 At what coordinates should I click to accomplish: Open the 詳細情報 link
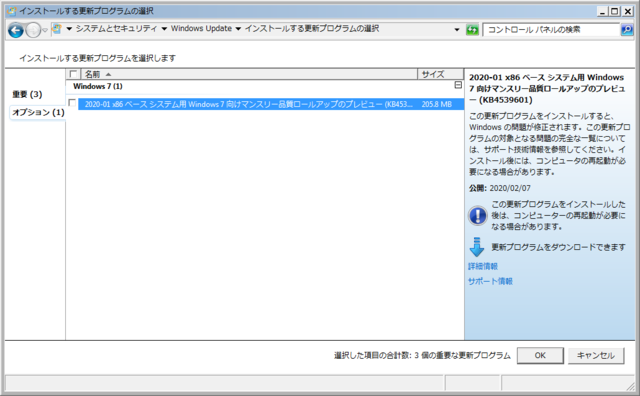point(483,266)
